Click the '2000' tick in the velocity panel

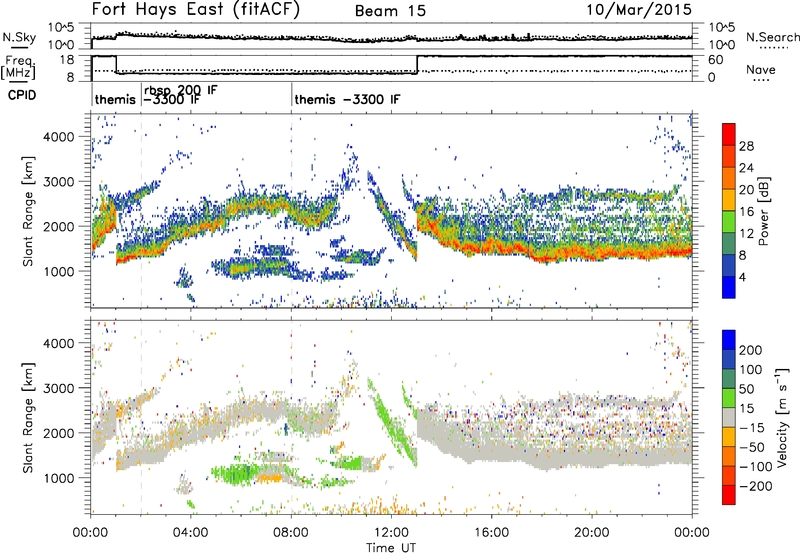[58, 433]
